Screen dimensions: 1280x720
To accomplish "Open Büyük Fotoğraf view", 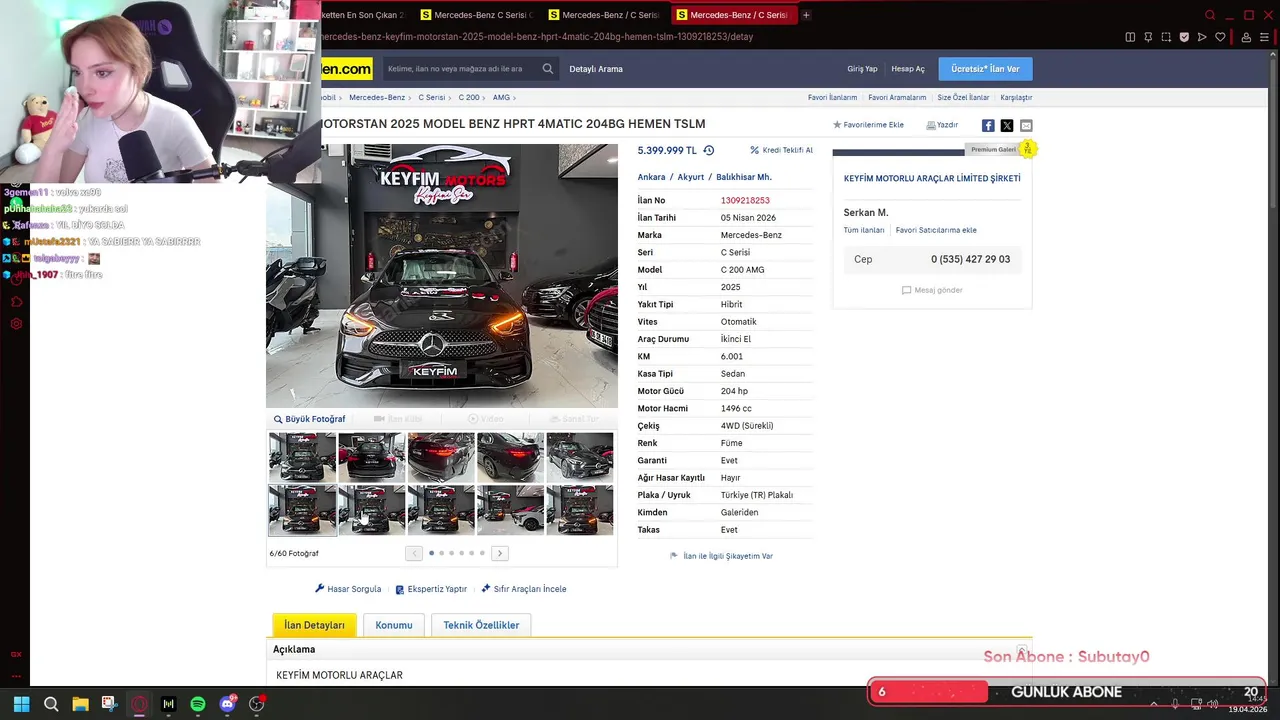I will point(309,419).
